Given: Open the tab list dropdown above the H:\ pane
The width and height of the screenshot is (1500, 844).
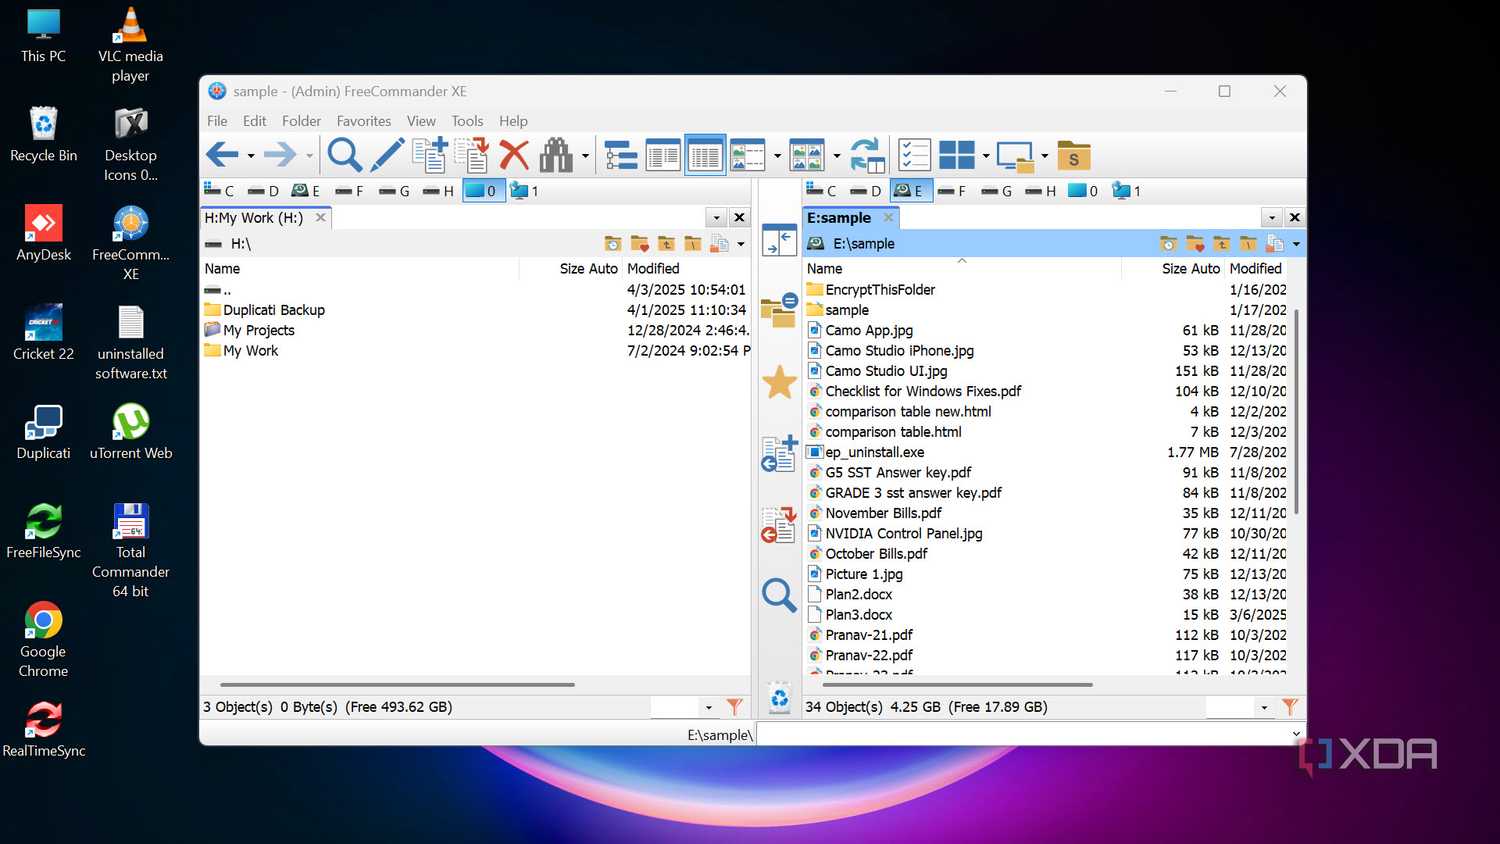Looking at the screenshot, I should tap(716, 217).
